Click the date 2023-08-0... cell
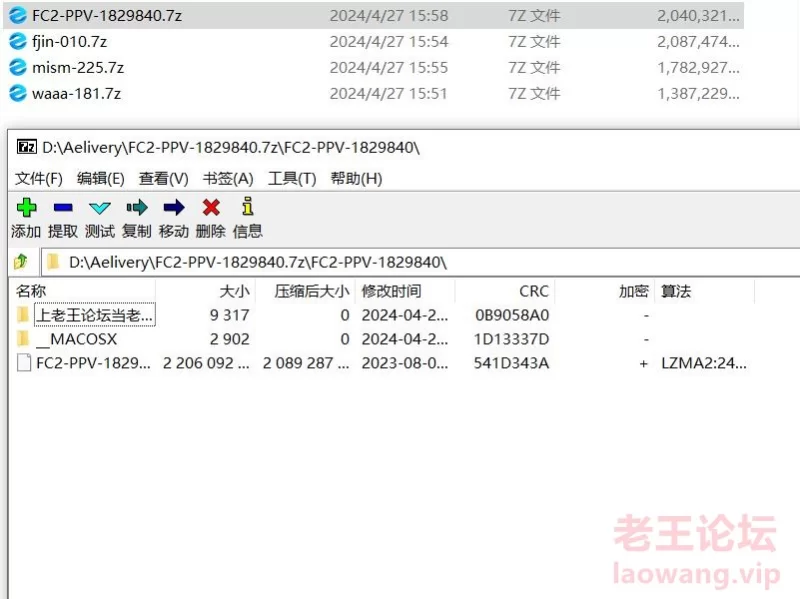This screenshot has width=800, height=599. 405,363
